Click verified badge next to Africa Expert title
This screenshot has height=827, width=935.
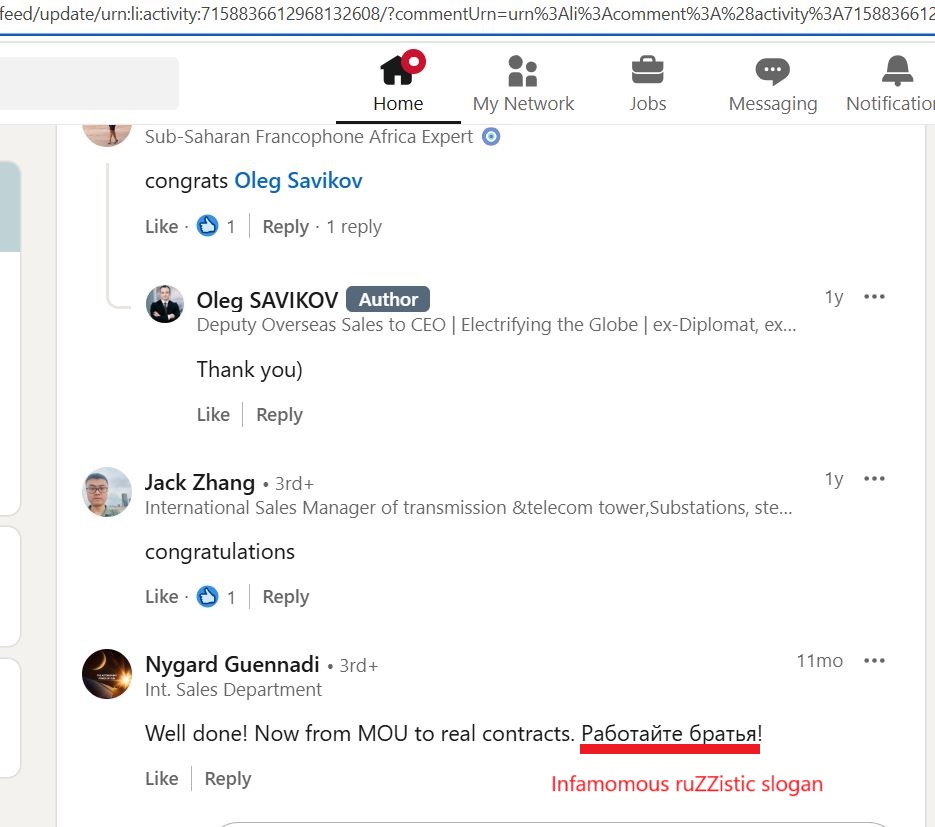pos(491,137)
